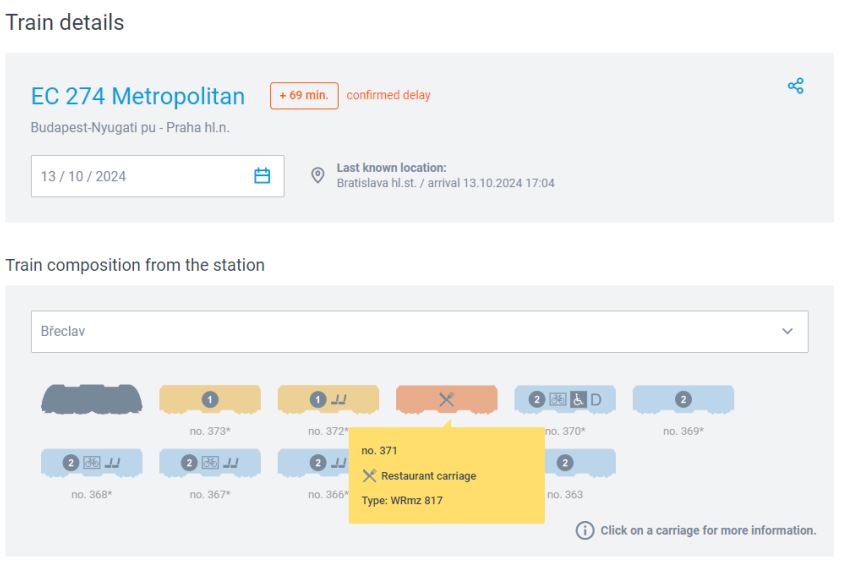Image resolution: width=842 pixels, height=564 pixels.
Task: Select second-class carriage no. 369
Action: click(683, 399)
